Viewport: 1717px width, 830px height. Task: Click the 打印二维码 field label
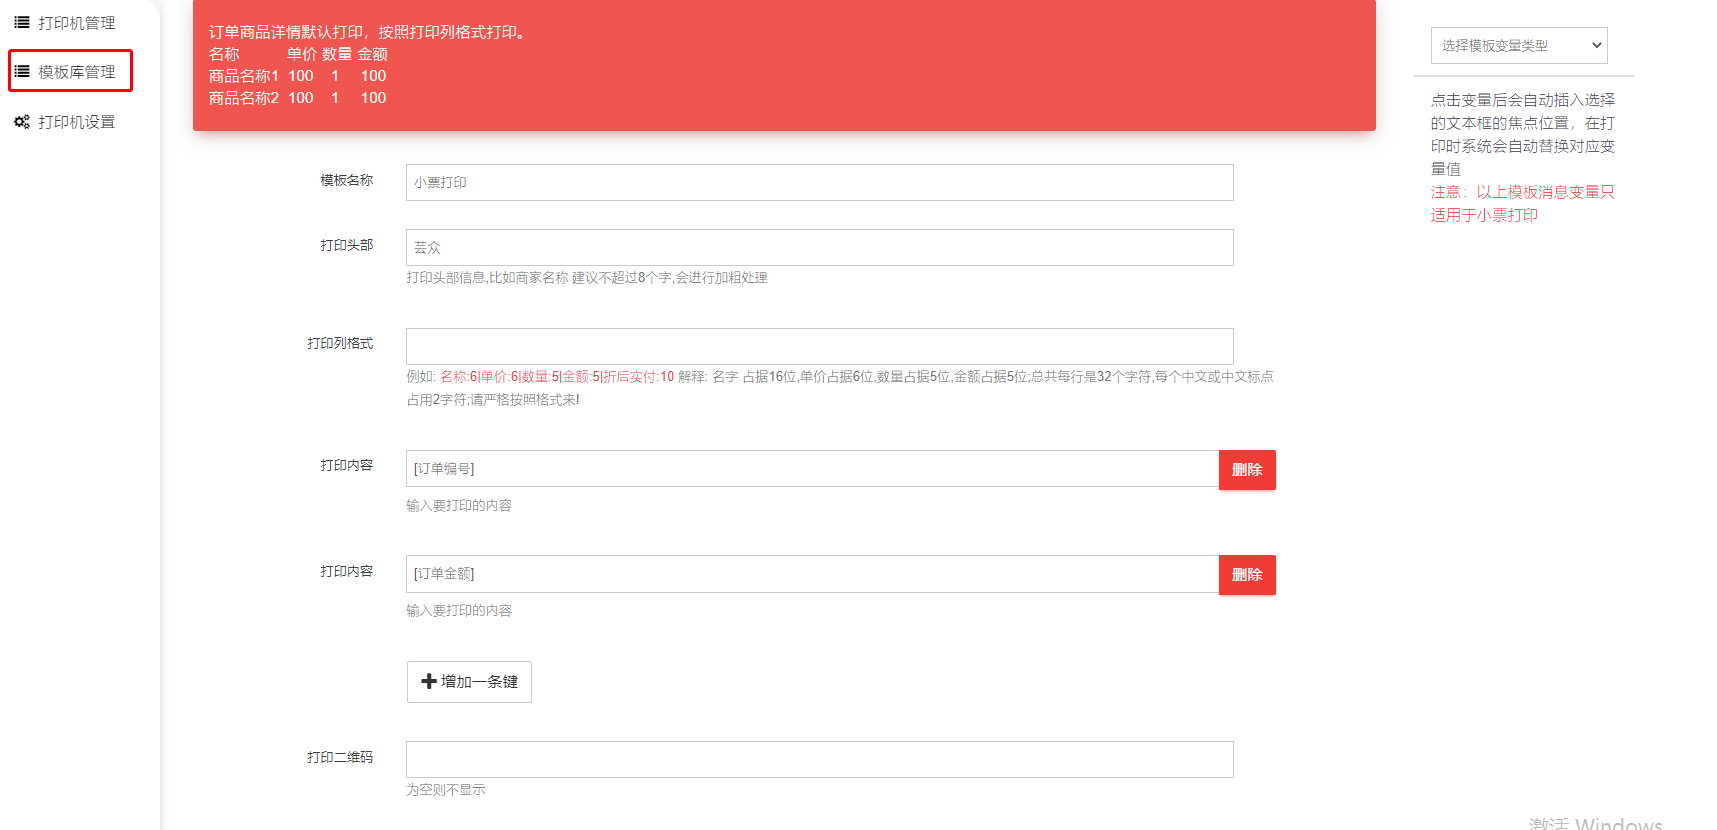pos(340,757)
